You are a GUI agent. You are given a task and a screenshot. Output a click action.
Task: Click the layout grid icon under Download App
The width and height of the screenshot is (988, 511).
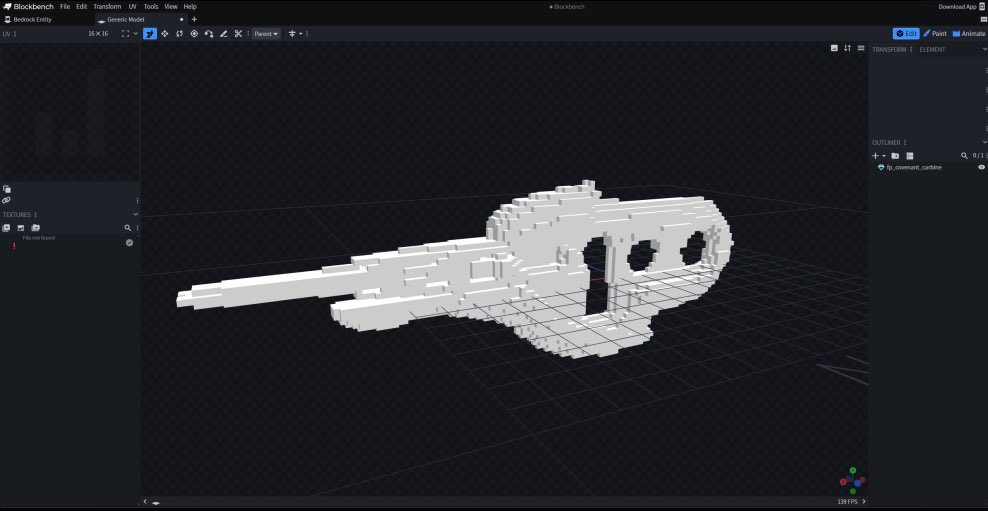(x=984, y=20)
